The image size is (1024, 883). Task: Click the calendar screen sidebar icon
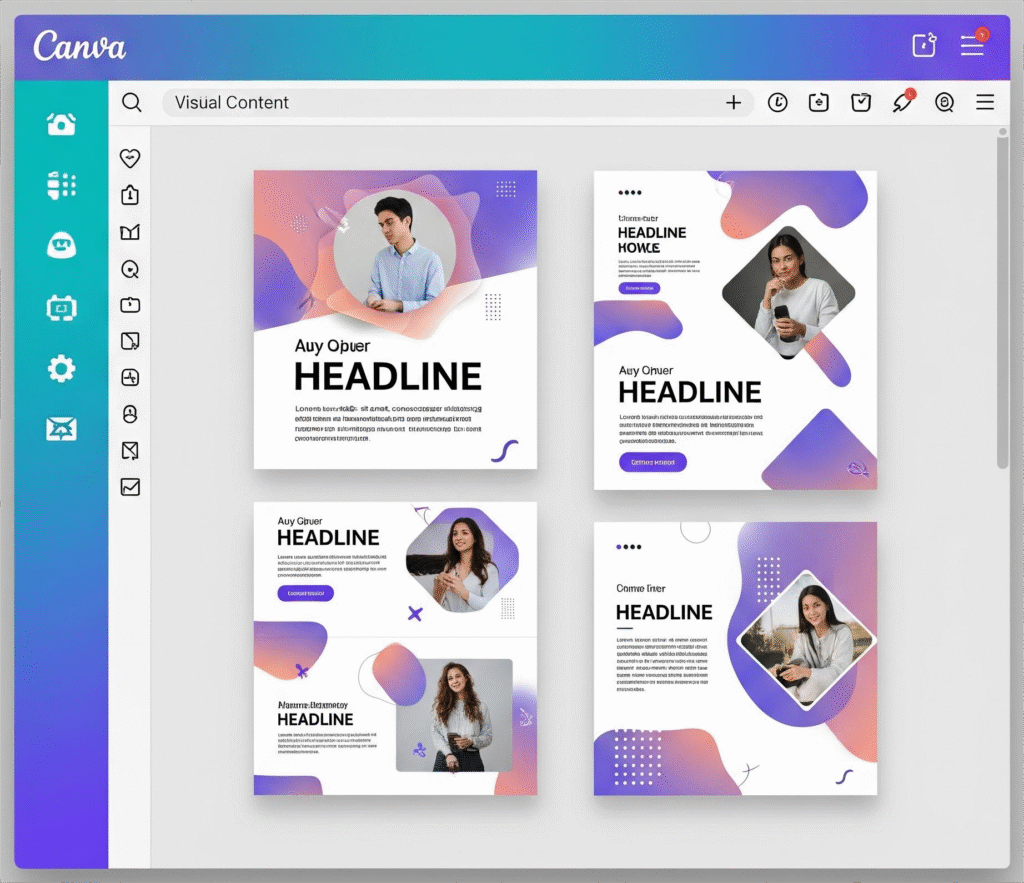click(x=61, y=308)
